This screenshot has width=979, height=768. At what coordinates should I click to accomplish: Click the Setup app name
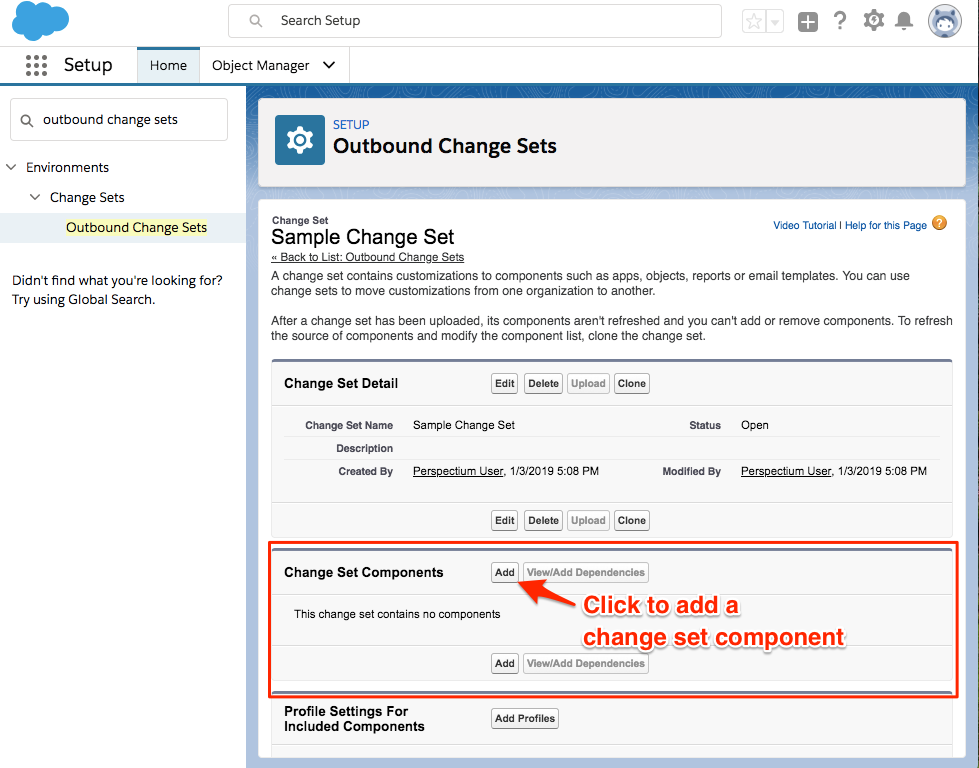[88, 65]
